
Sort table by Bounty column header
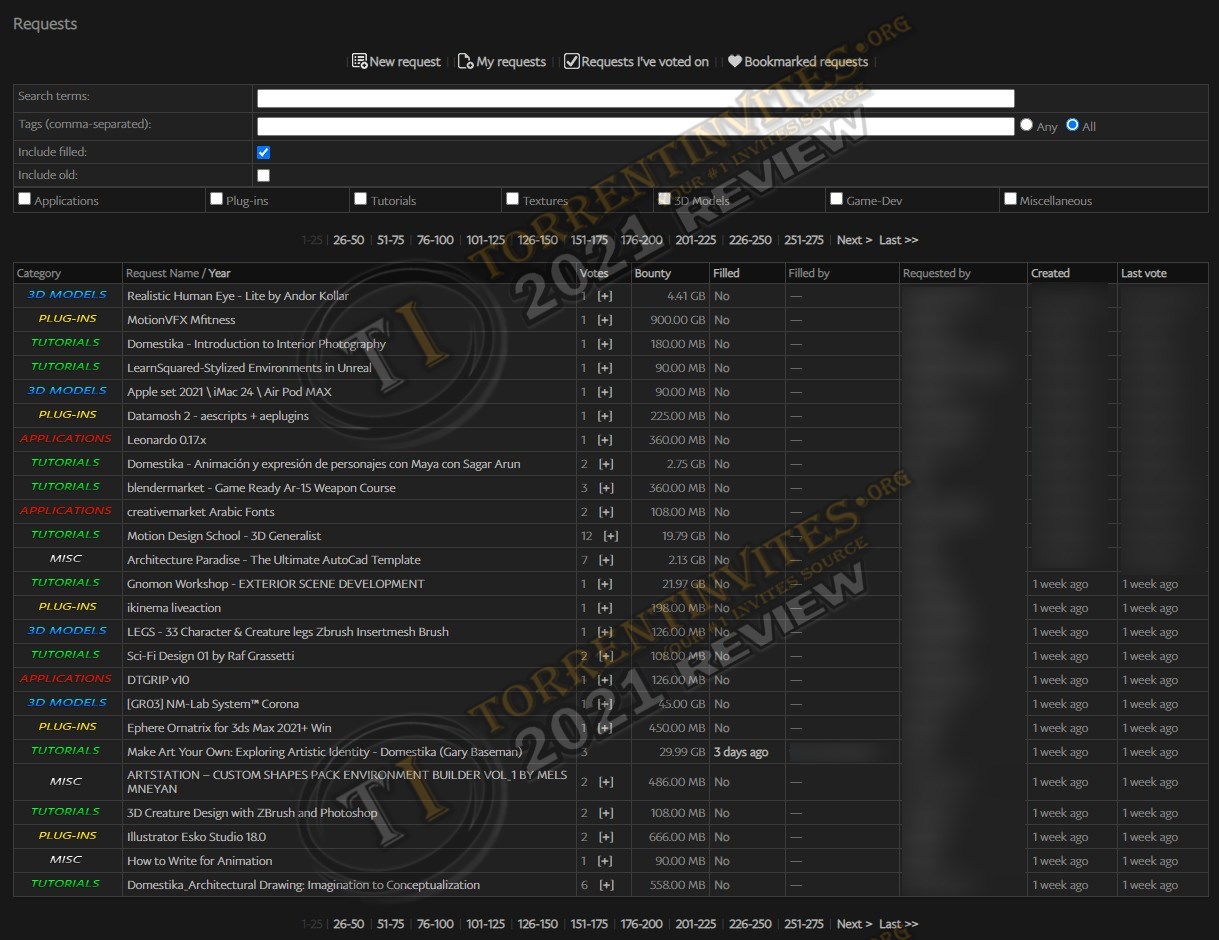[653, 273]
